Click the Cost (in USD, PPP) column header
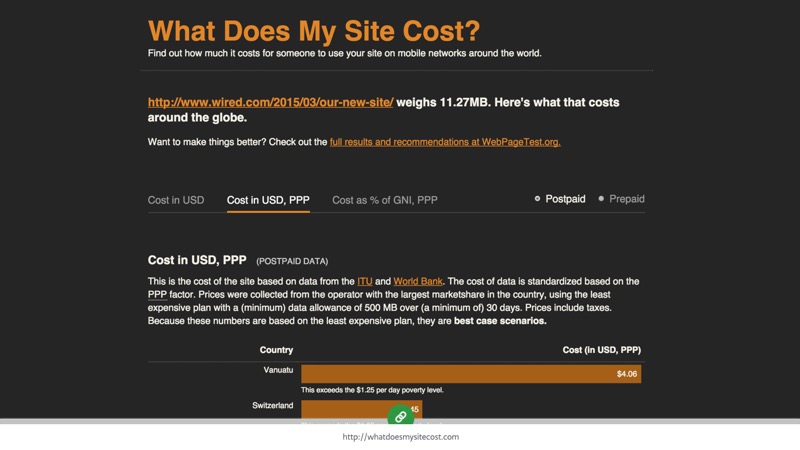 (x=601, y=350)
